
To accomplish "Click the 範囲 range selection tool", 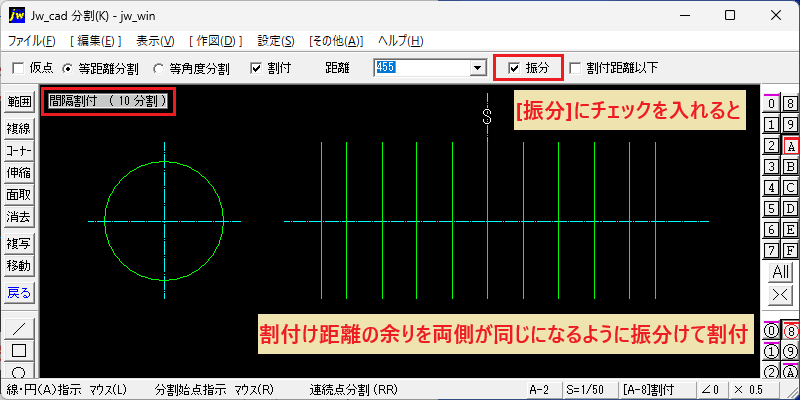I will [19, 102].
